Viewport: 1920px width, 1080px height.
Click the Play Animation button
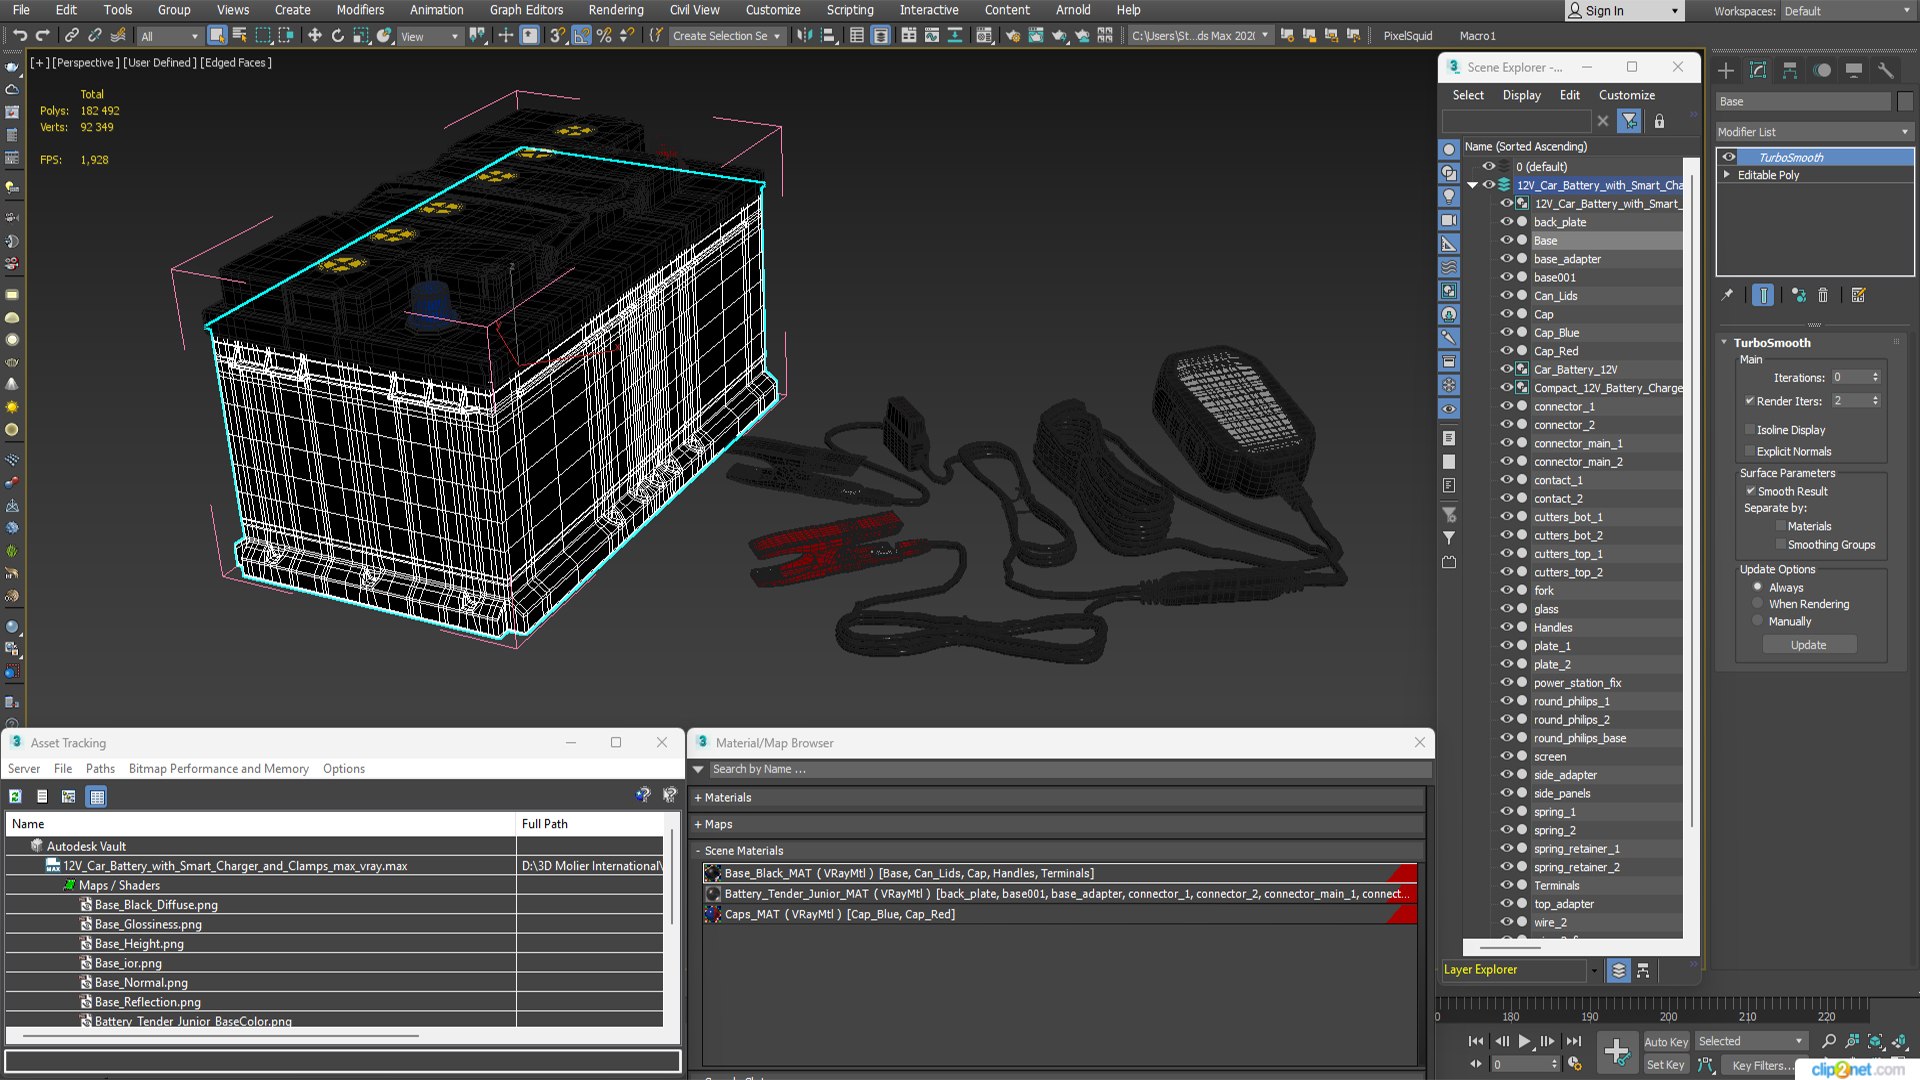click(x=1524, y=1041)
